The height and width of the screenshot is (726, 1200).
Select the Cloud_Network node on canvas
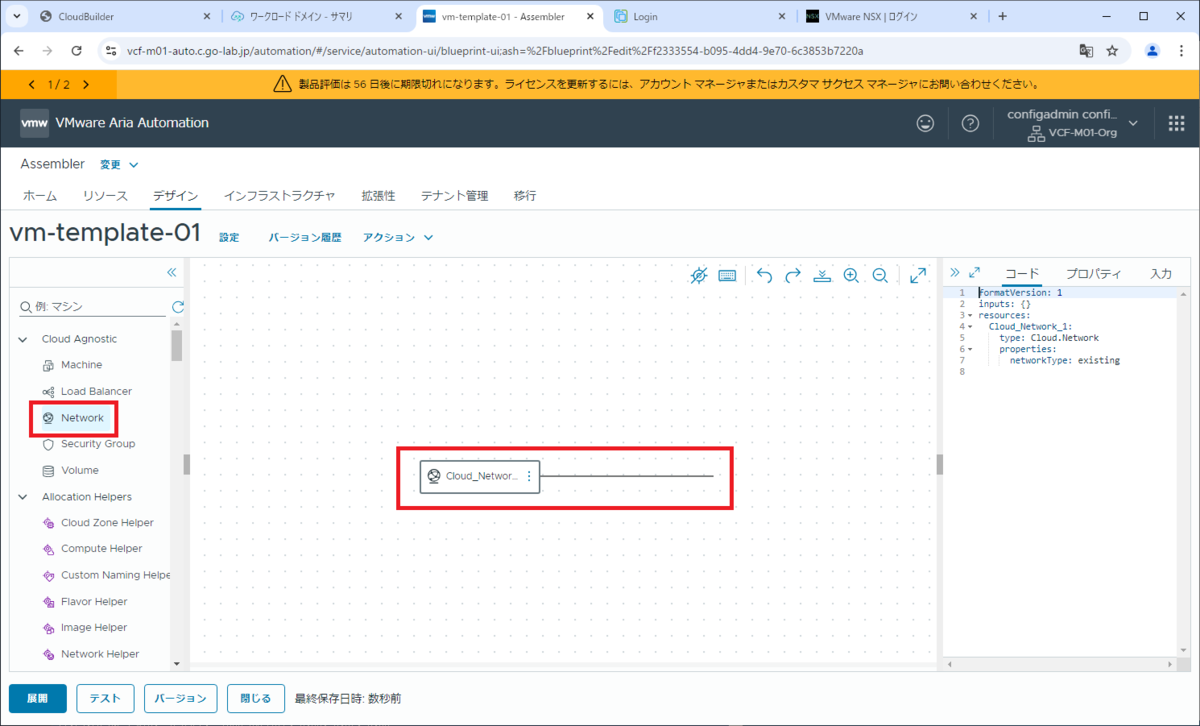478,477
